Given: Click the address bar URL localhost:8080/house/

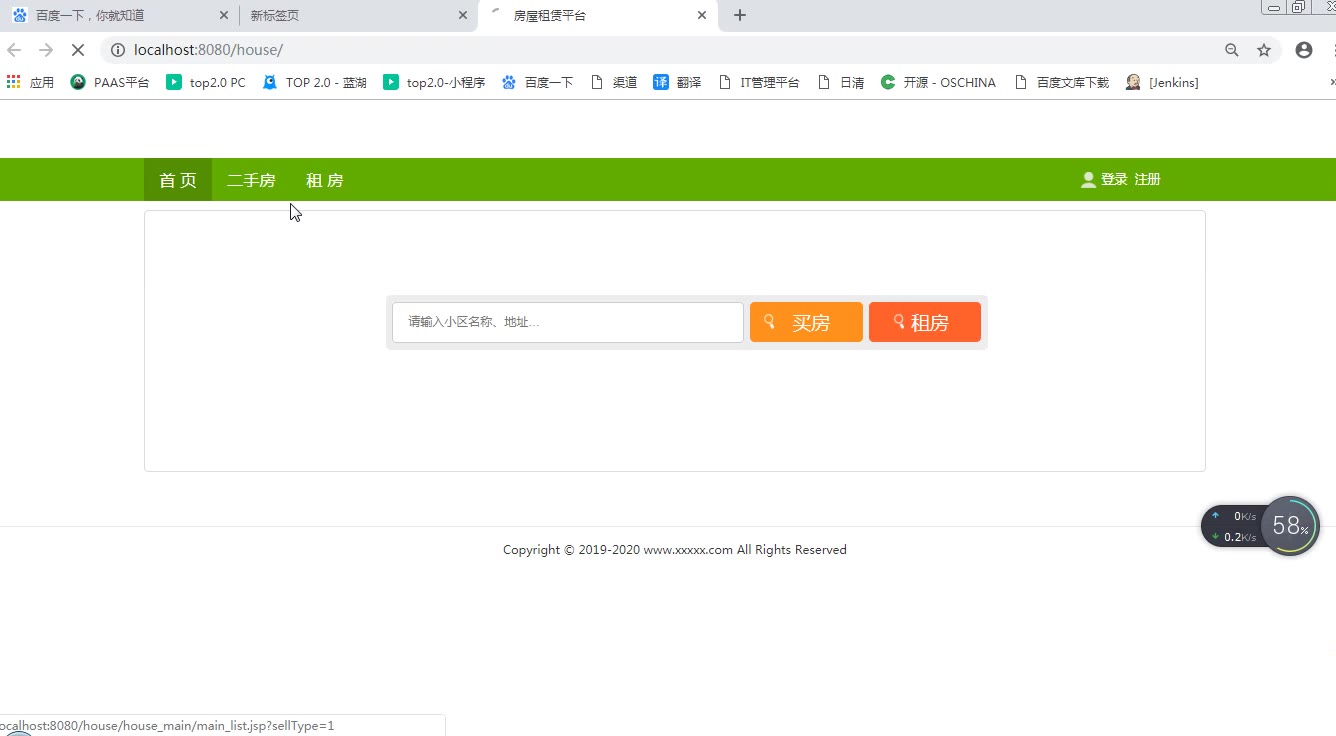Looking at the screenshot, I should [208, 50].
